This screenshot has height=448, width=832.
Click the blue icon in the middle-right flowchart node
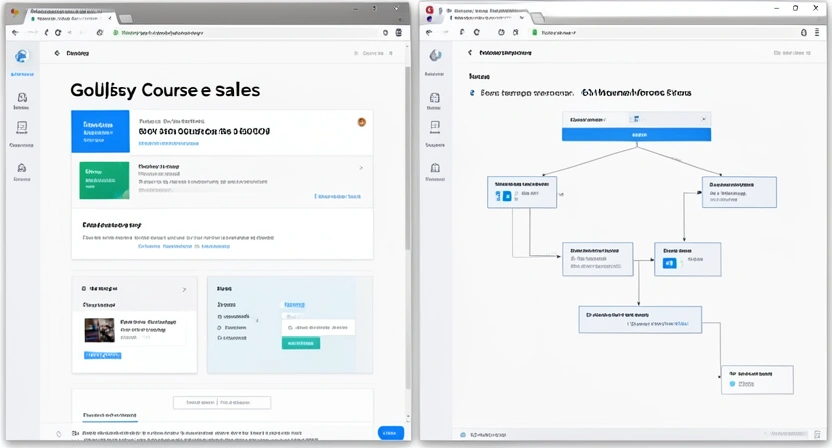point(670,263)
